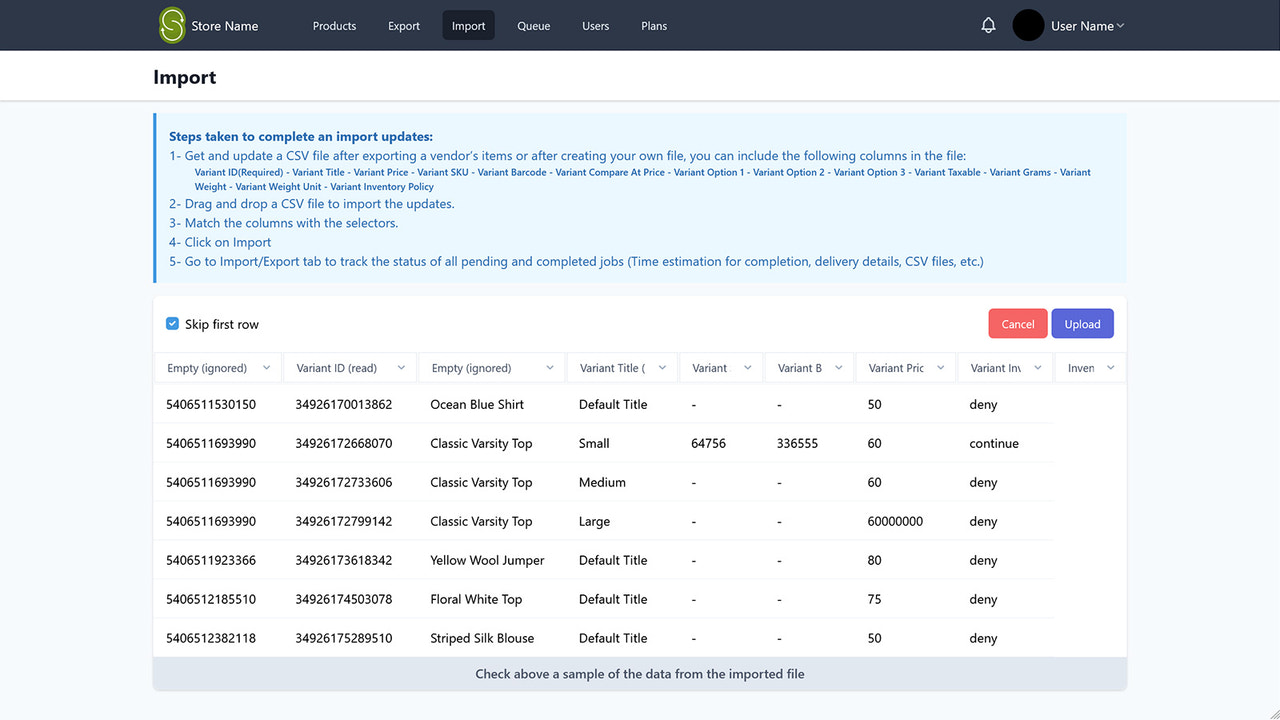Open the Variant ID (read) column dropdown

349,367
